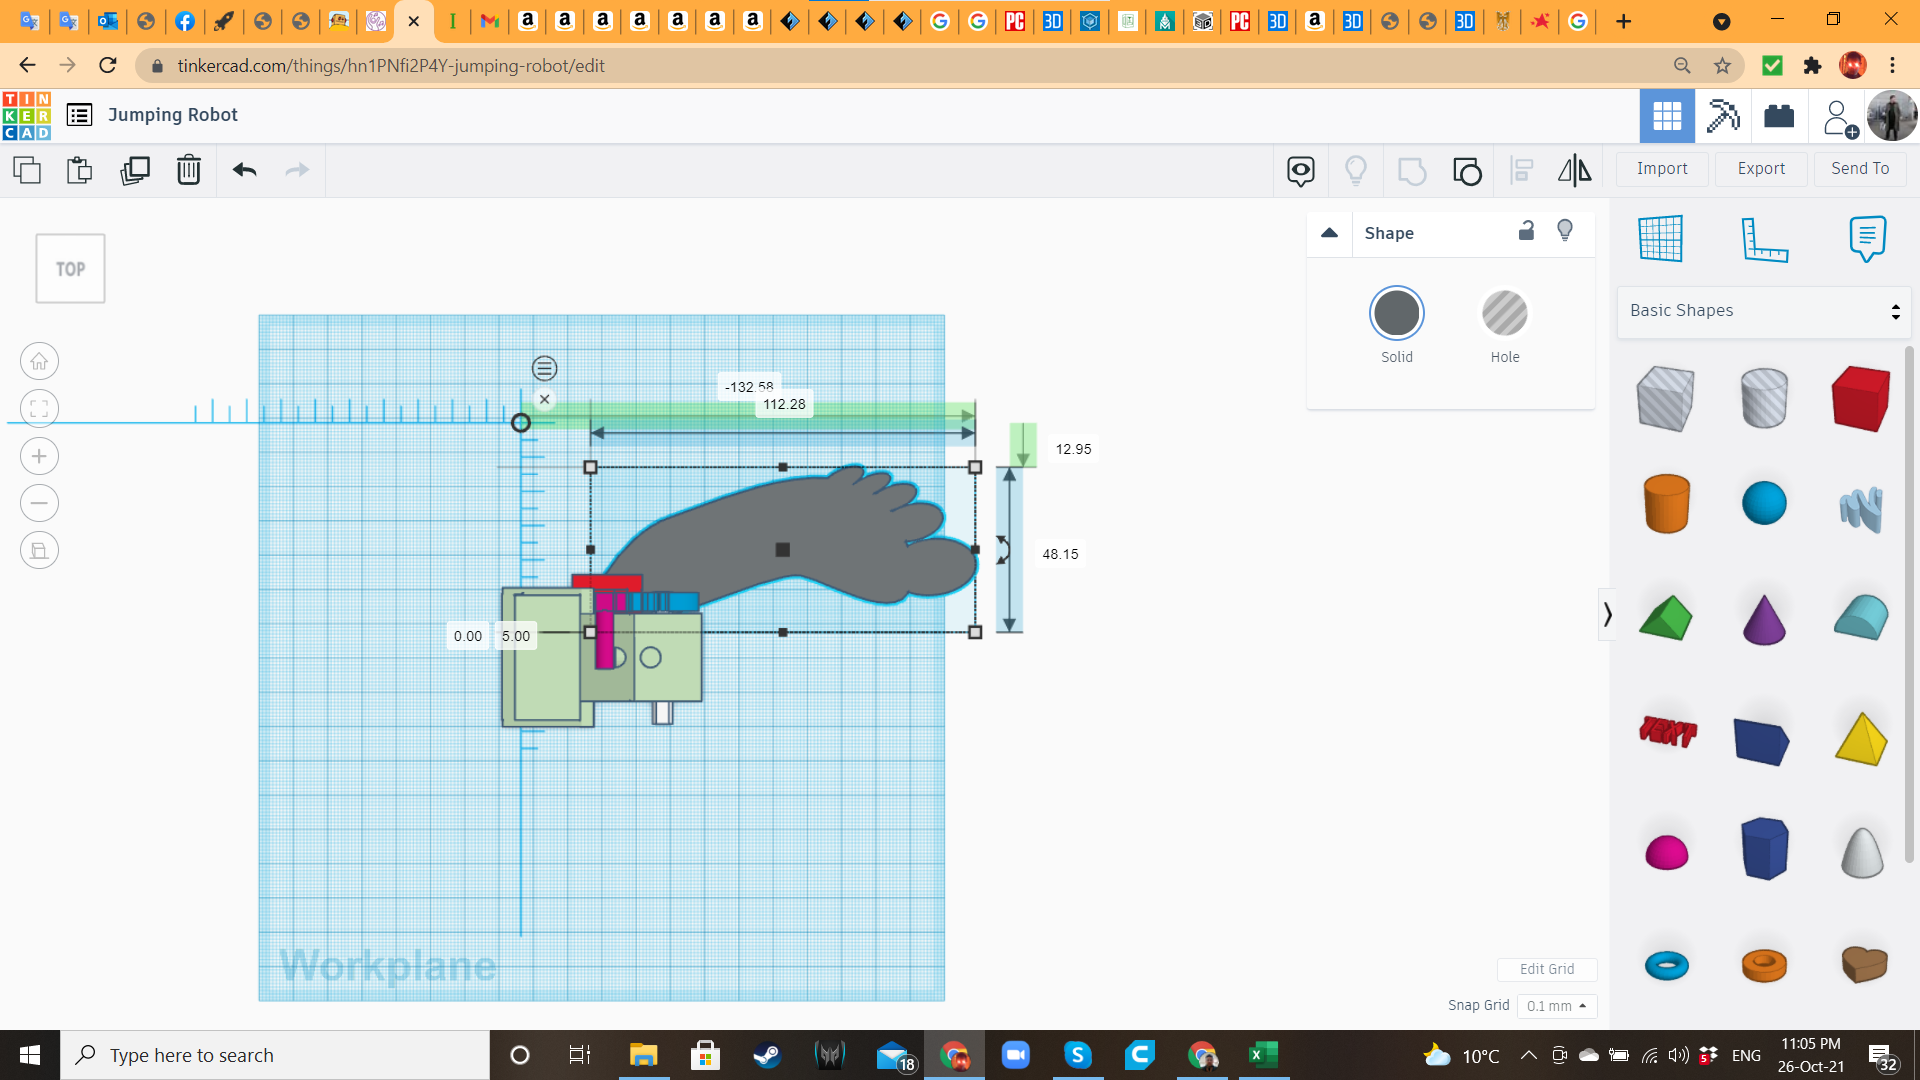Screen dimensions: 1920x1080
Task: Click the Zoom in plus button
Action: (x=39, y=456)
